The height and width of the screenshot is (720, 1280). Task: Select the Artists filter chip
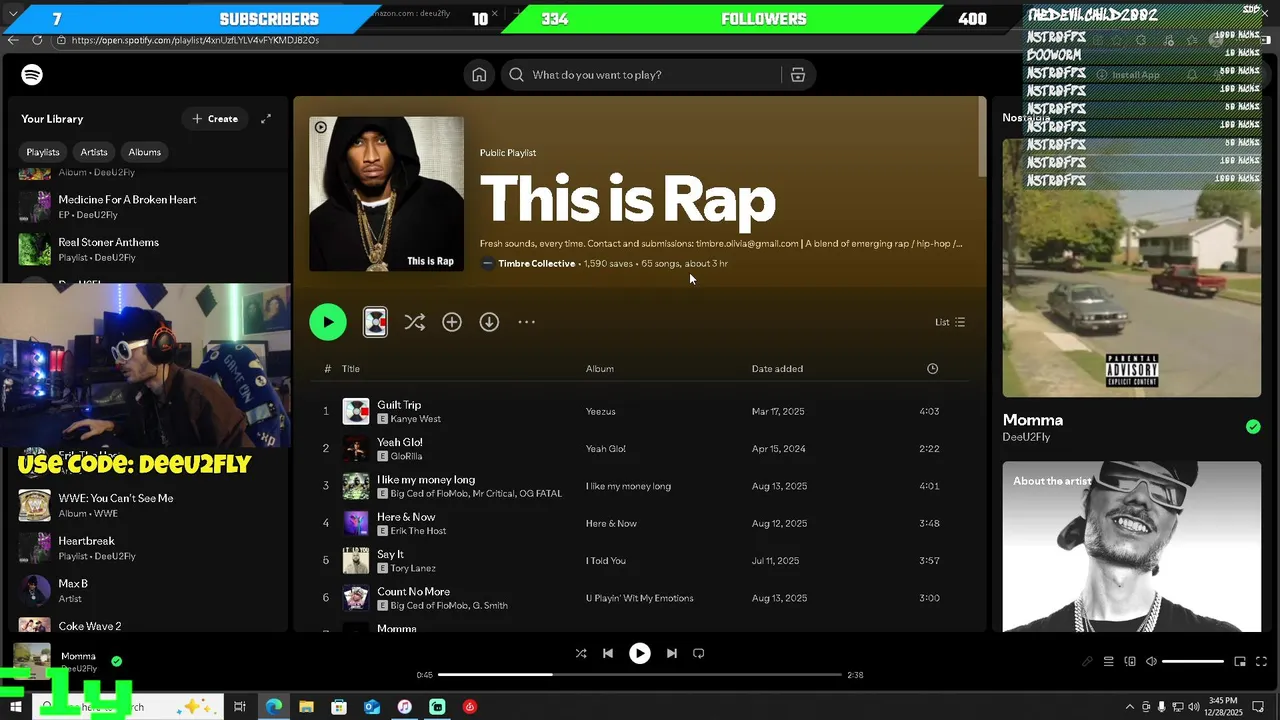pos(94,152)
